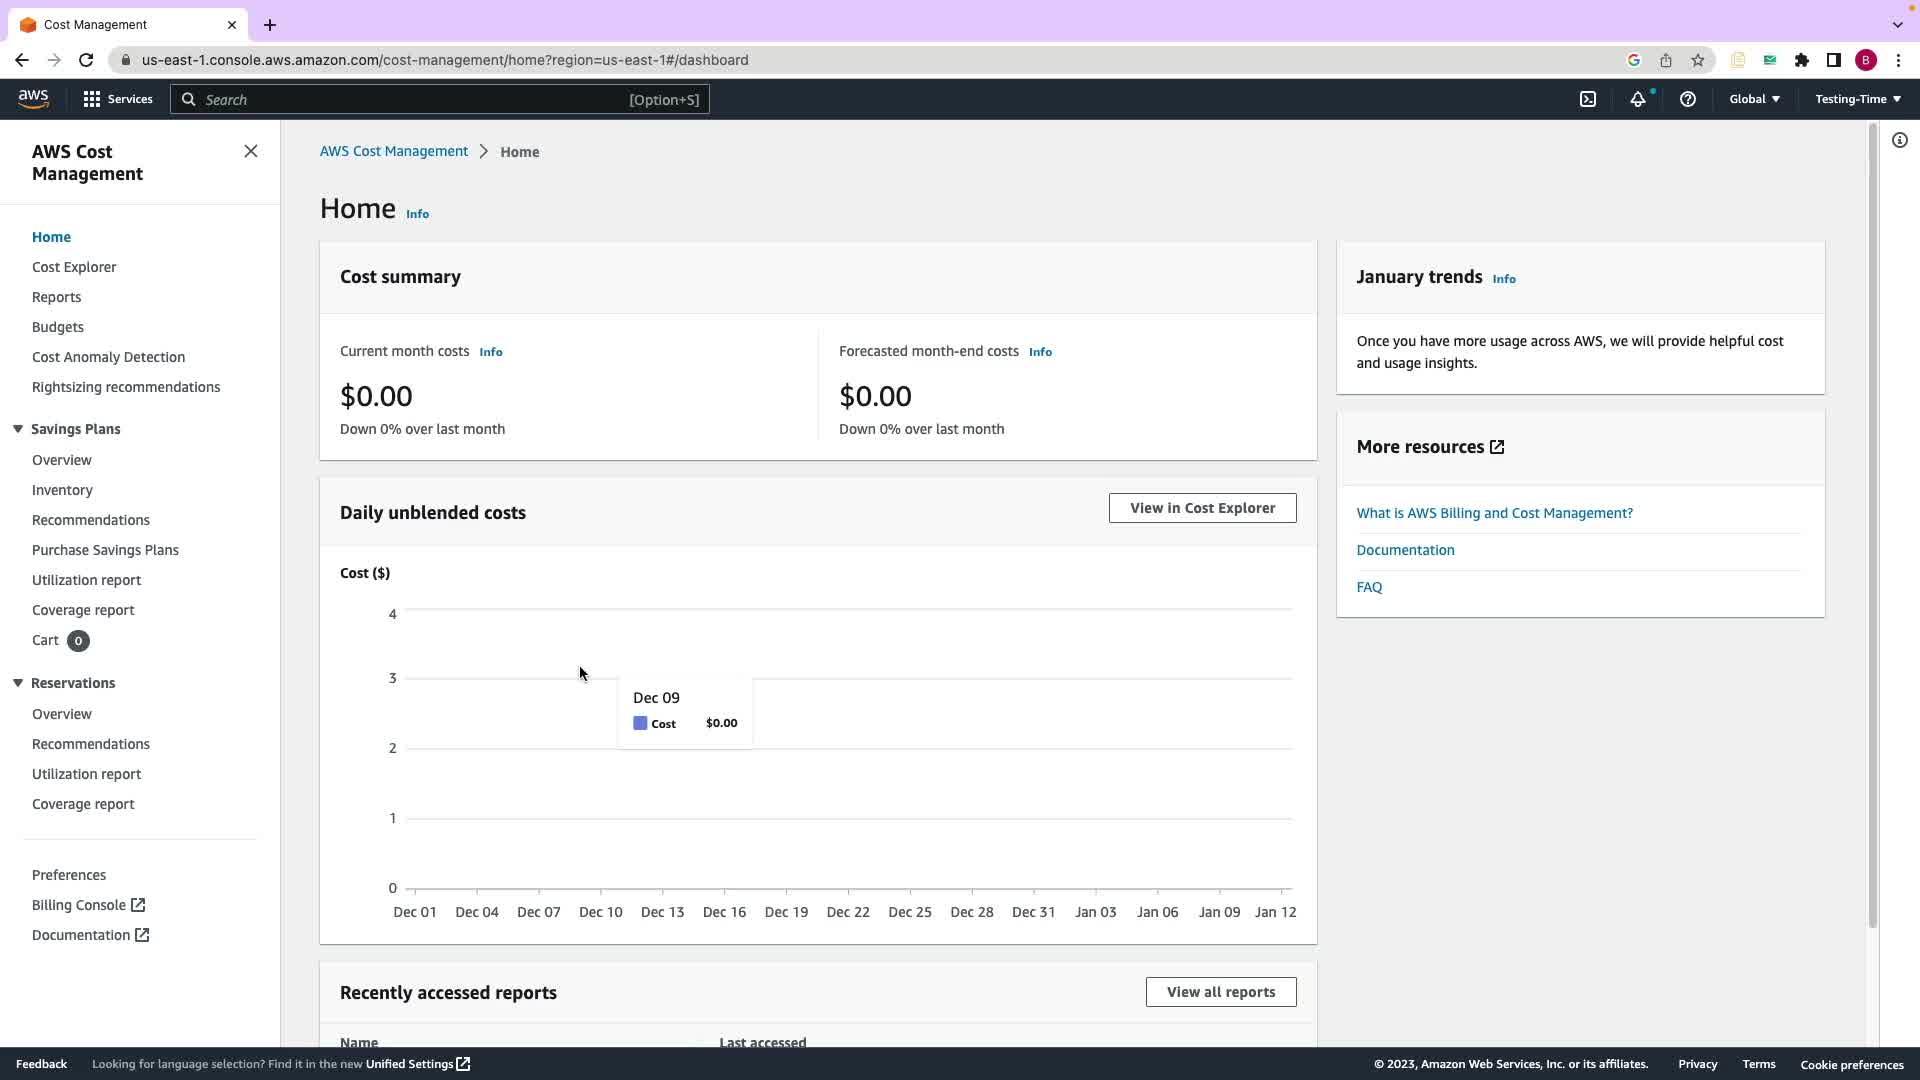
Task: Click the help question mark icon
Action: pyautogui.click(x=1687, y=99)
